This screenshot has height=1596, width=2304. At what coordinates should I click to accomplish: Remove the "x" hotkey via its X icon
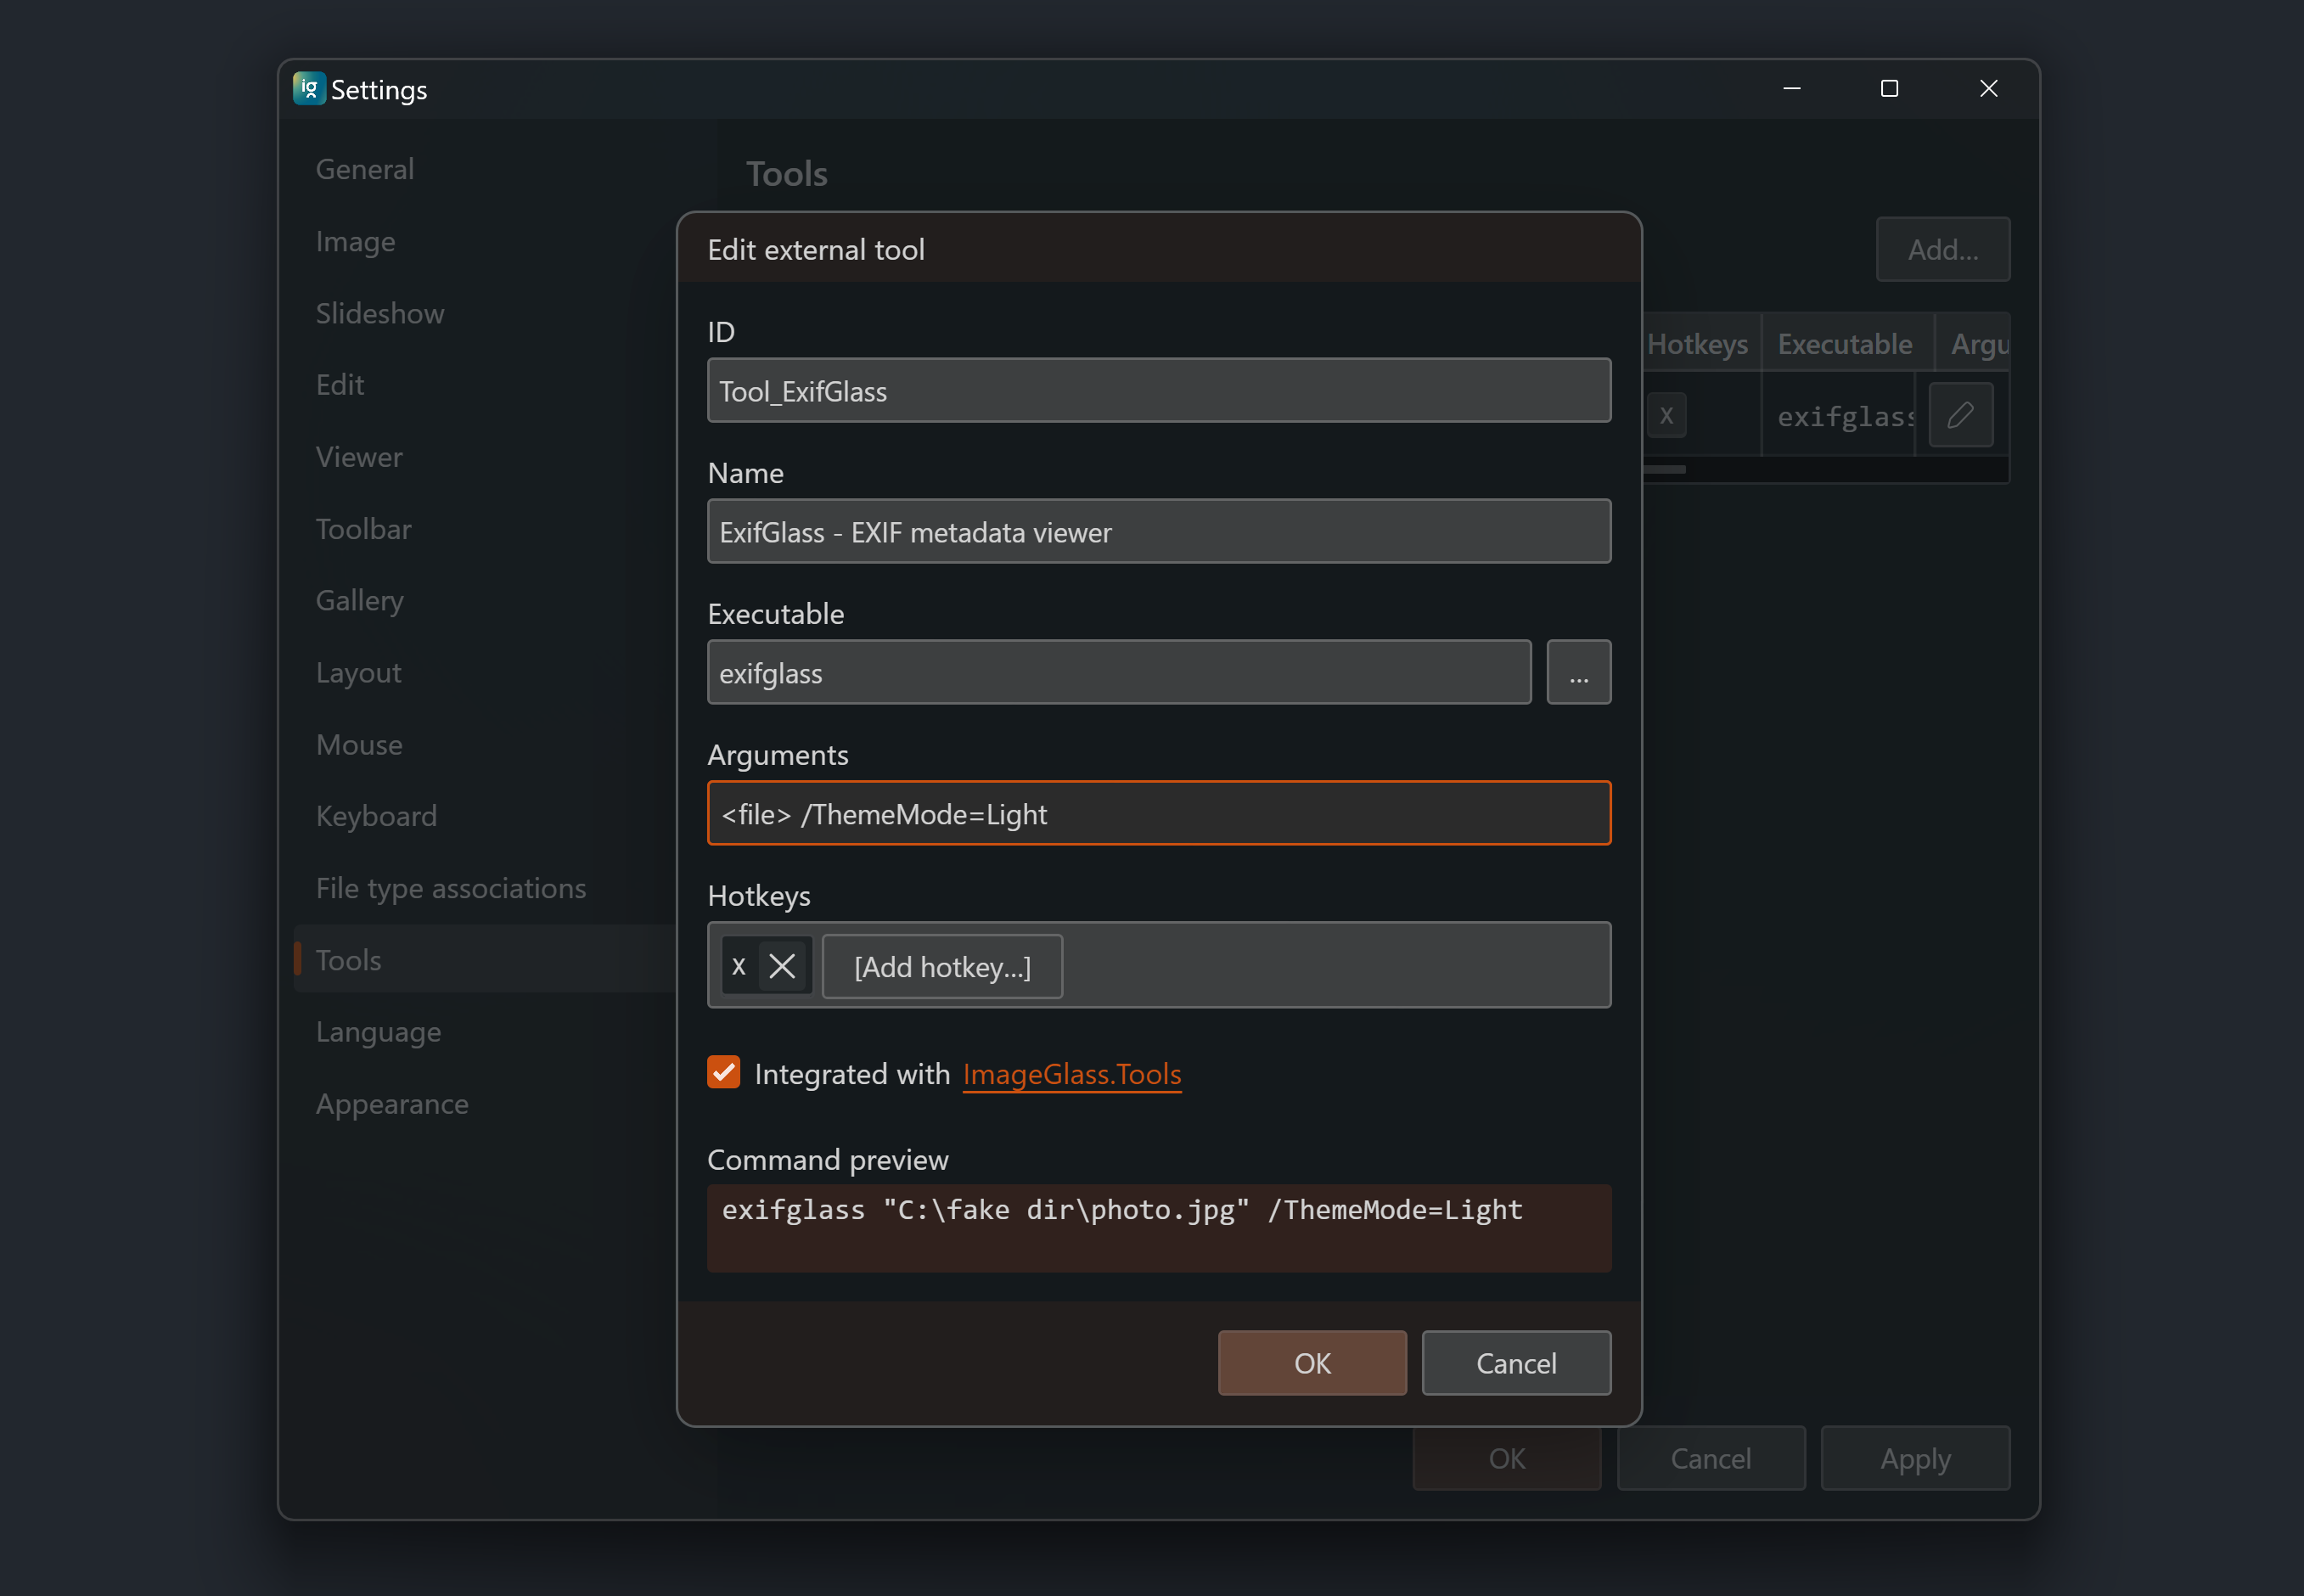click(x=783, y=965)
